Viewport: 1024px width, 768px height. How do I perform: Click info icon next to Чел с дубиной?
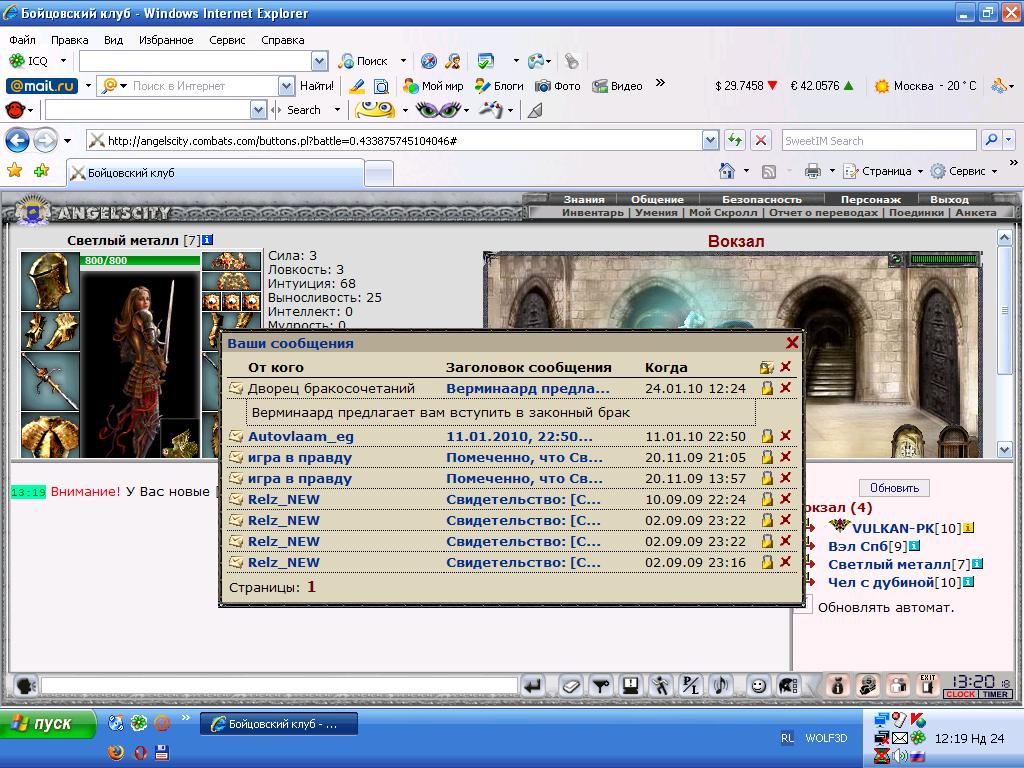(968, 582)
